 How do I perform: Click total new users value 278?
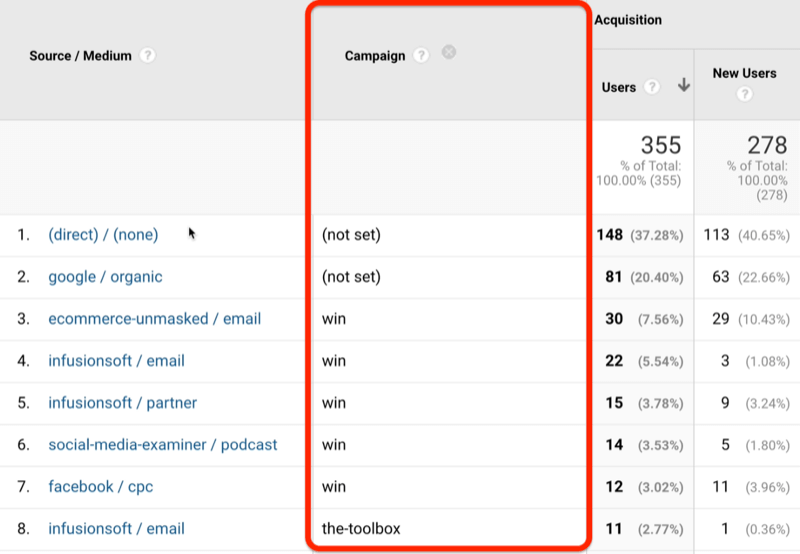(x=767, y=145)
